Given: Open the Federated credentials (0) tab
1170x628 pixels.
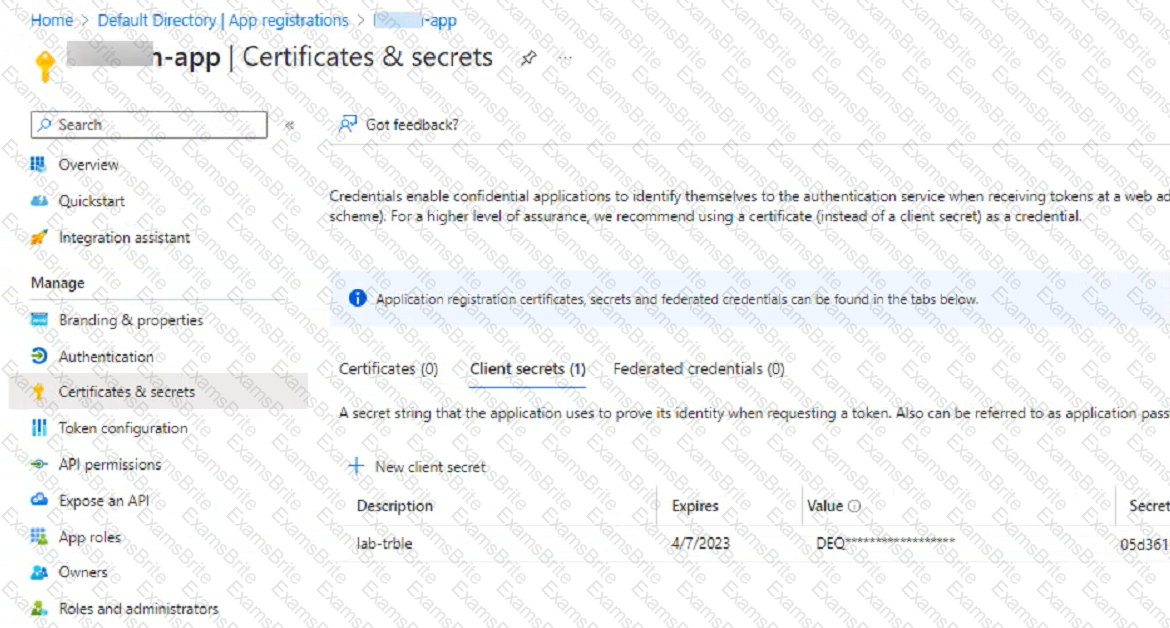Looking at the screenshot, I should [698, 369].
